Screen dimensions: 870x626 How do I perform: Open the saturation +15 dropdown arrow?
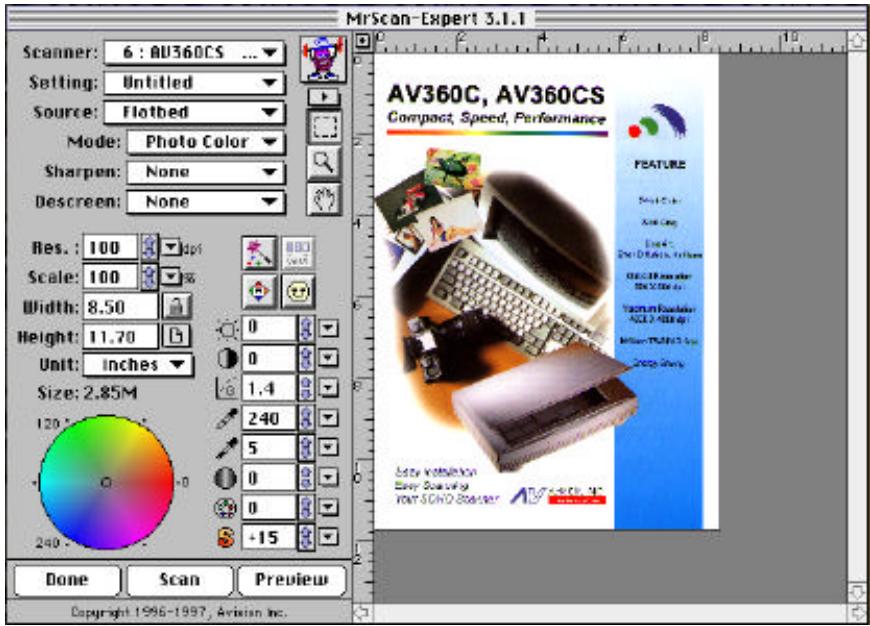328,537
